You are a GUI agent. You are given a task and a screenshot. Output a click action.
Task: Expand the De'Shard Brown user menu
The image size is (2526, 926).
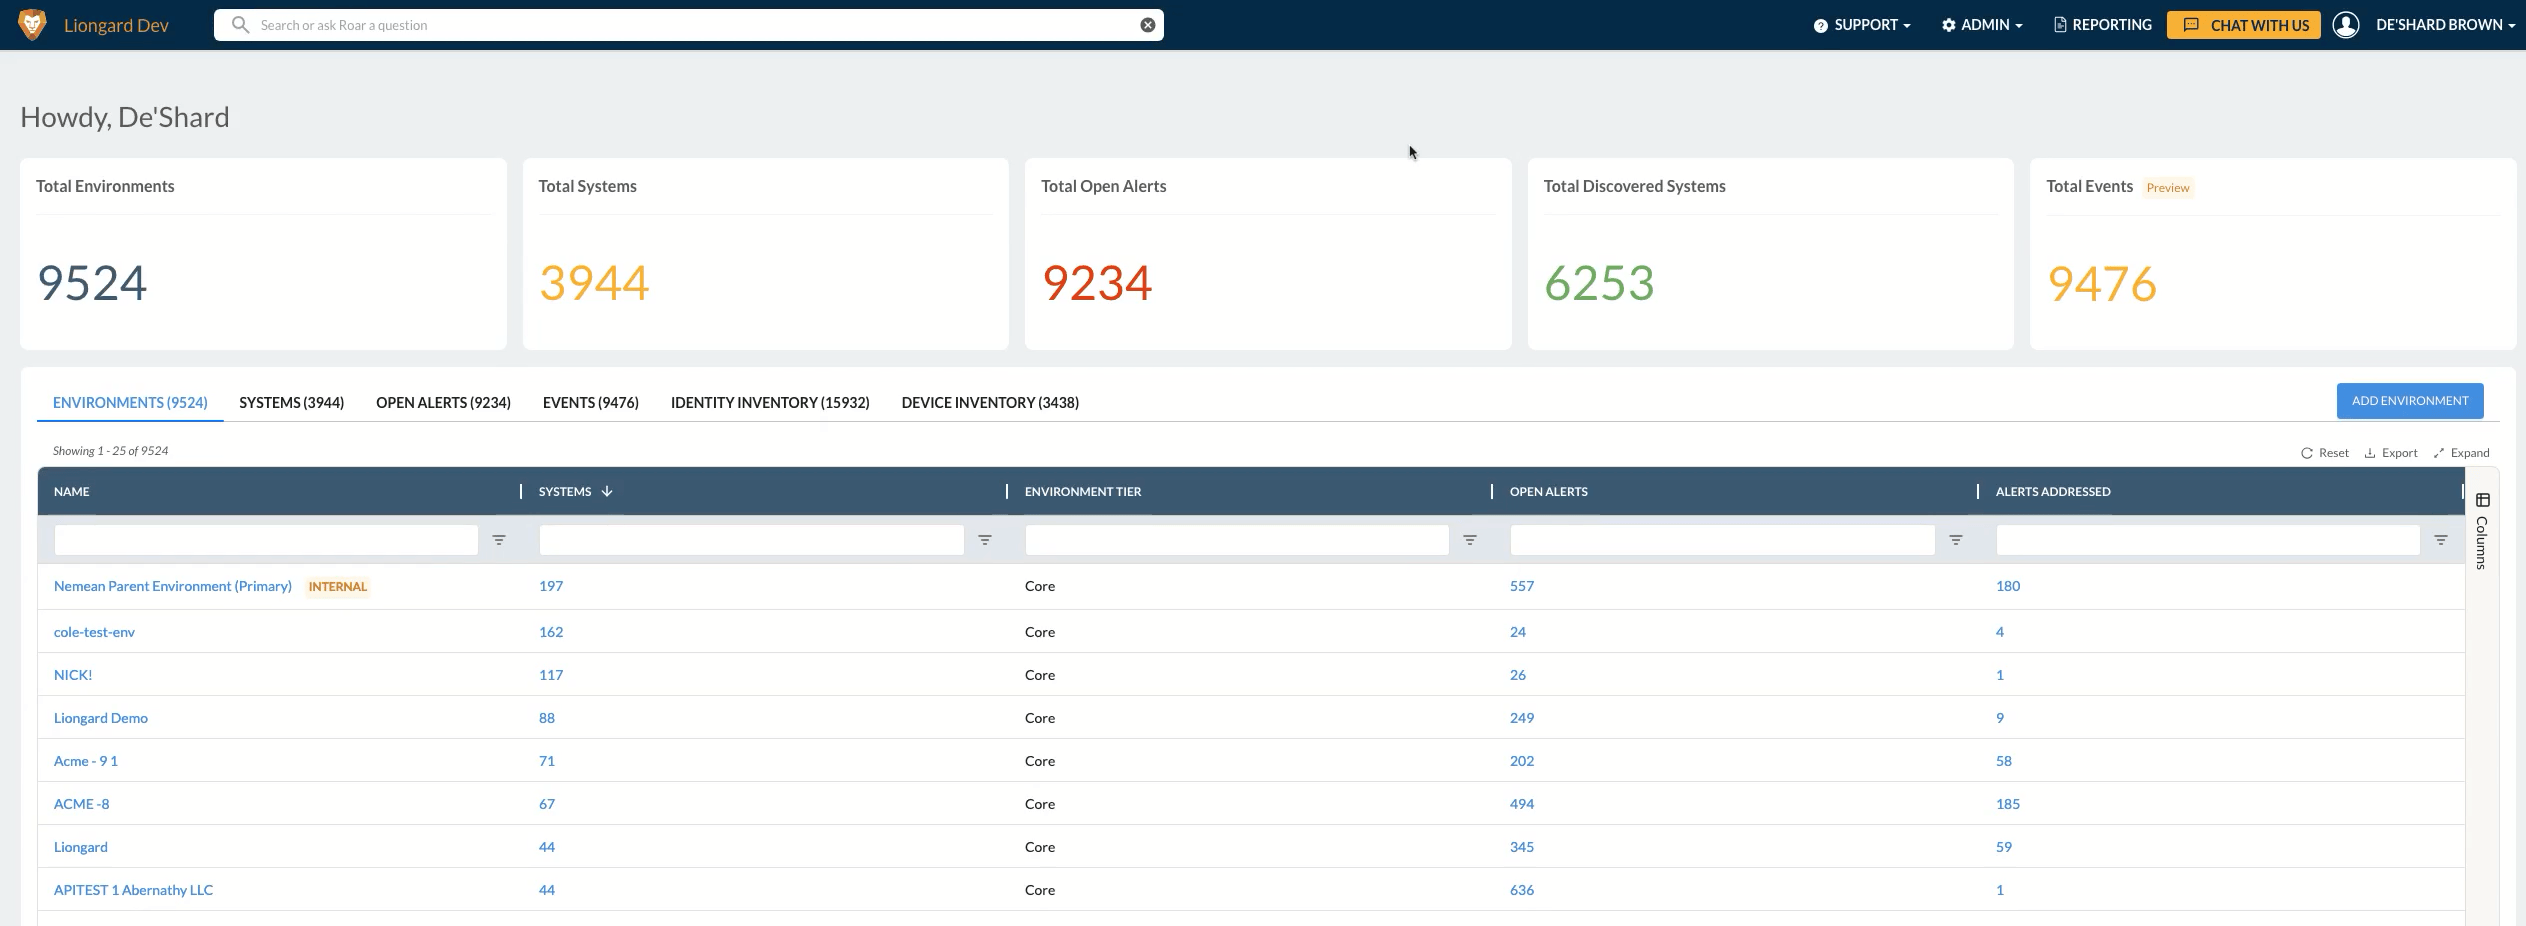pos(2444,25)
